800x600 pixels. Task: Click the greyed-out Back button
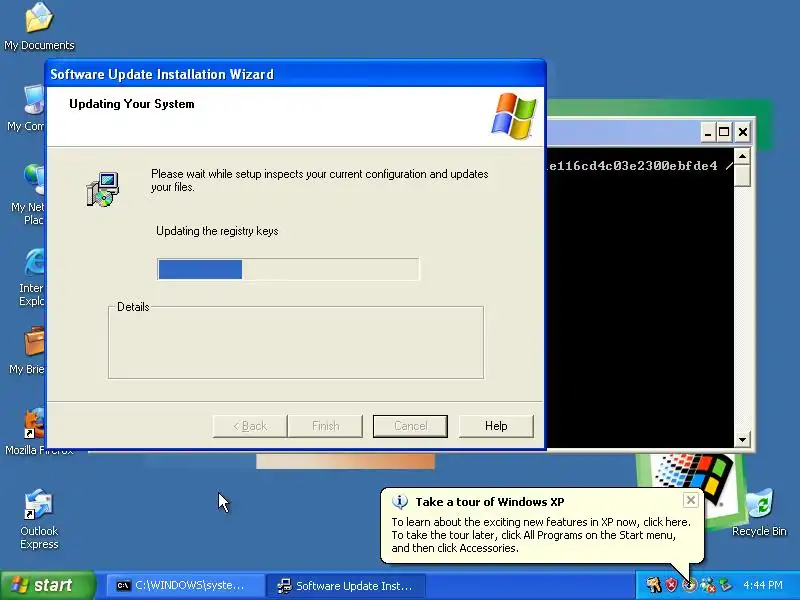[x=250, y=426]
